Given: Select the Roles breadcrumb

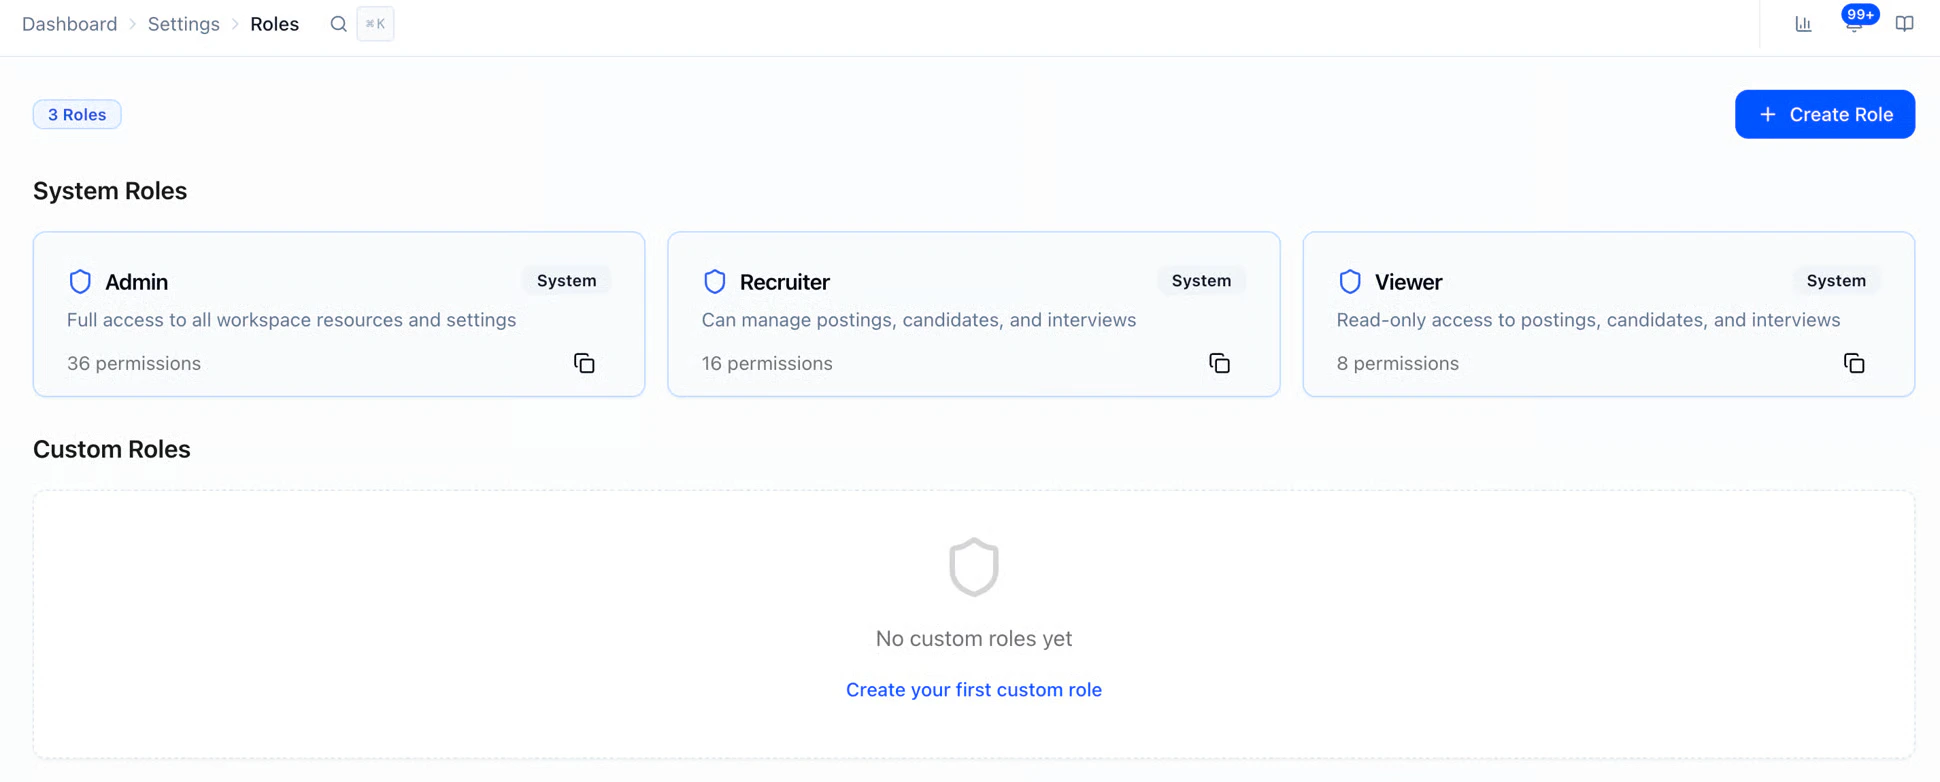Looking at the screenshot, I should point(274,24).
